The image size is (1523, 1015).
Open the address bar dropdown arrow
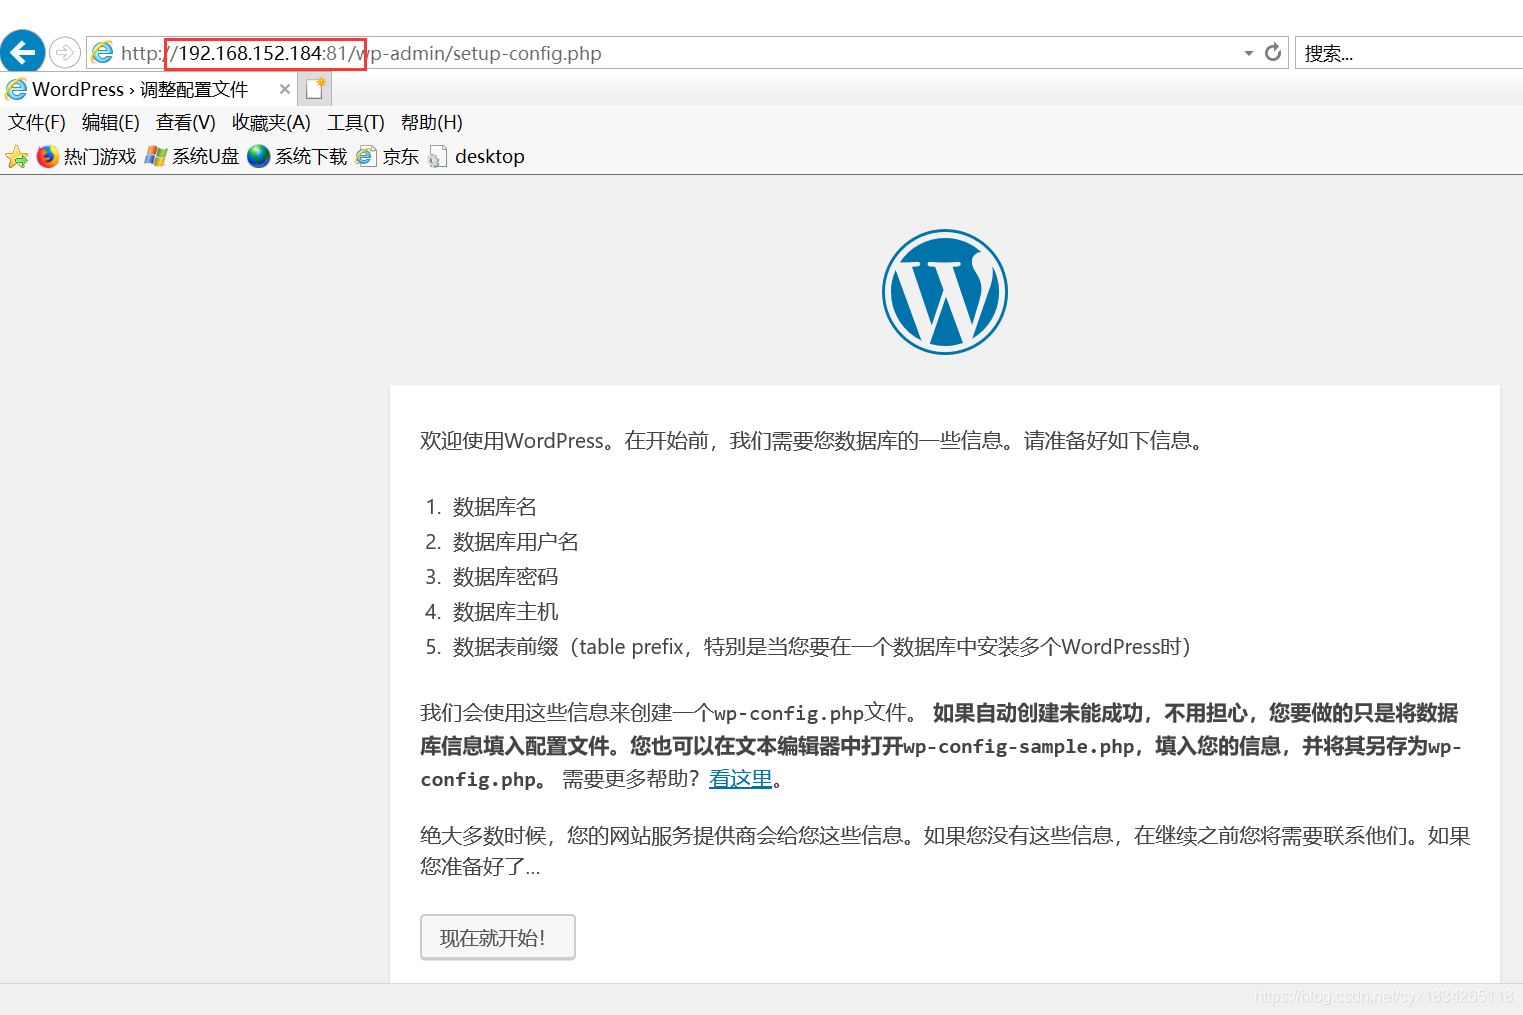tap(1249, 53)
